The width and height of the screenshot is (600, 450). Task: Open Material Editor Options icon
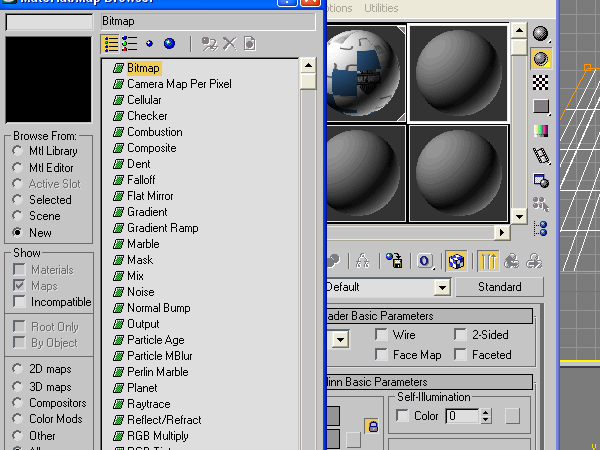click(541, 180)
